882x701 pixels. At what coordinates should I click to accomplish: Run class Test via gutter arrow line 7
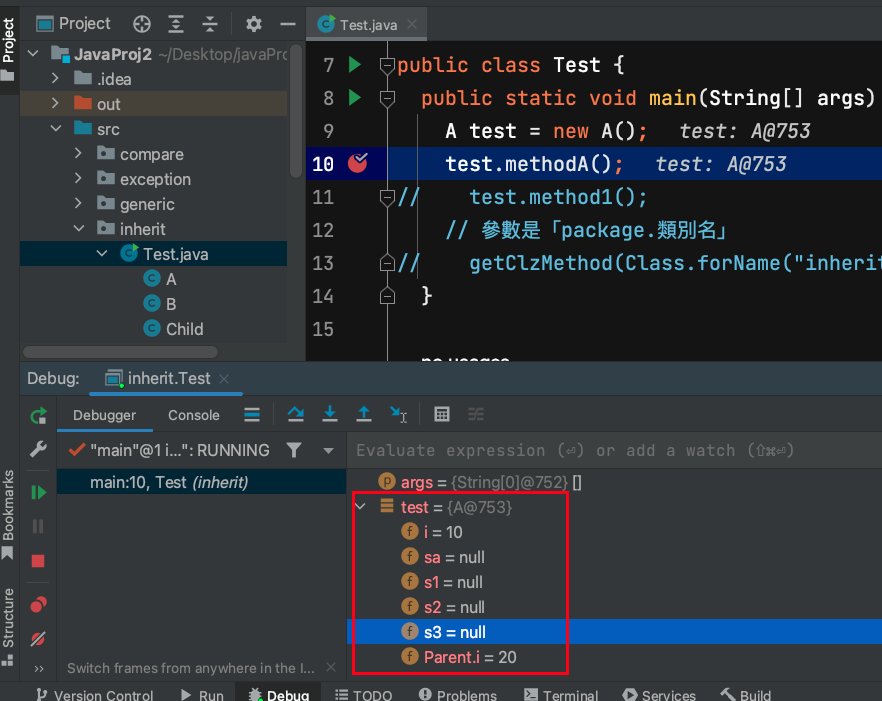(354, 65)
